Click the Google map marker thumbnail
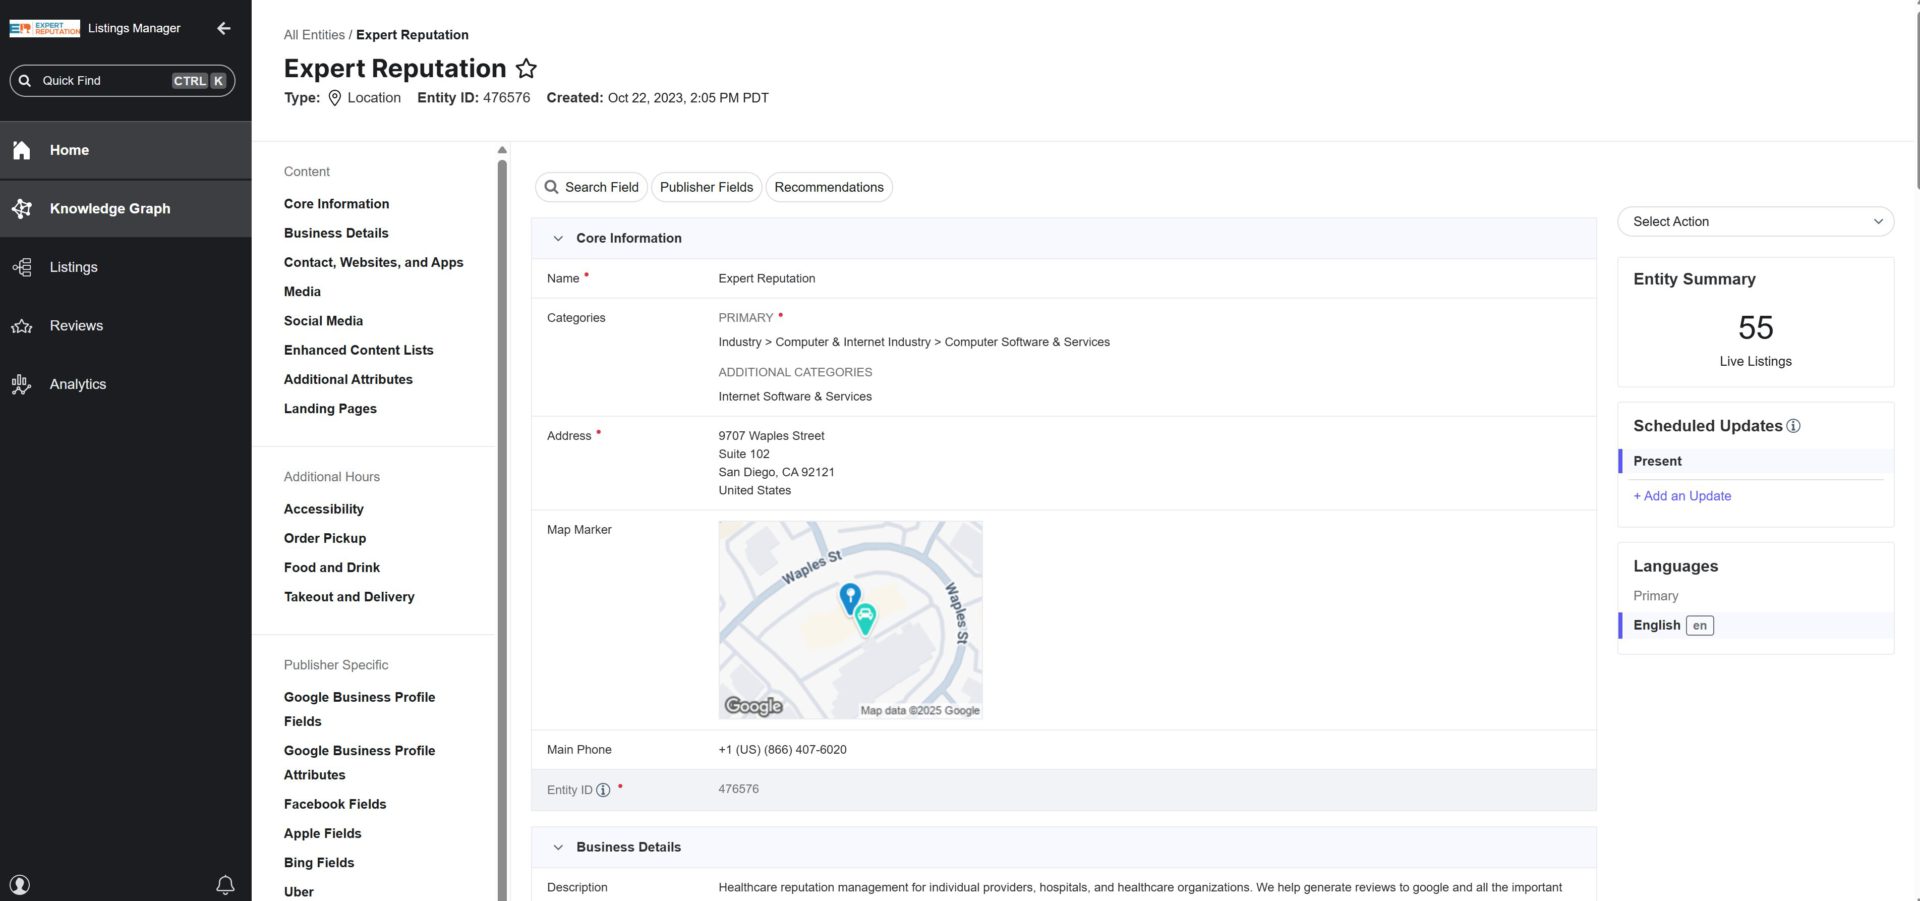The image size is (1920, 901). coord(850,619)
